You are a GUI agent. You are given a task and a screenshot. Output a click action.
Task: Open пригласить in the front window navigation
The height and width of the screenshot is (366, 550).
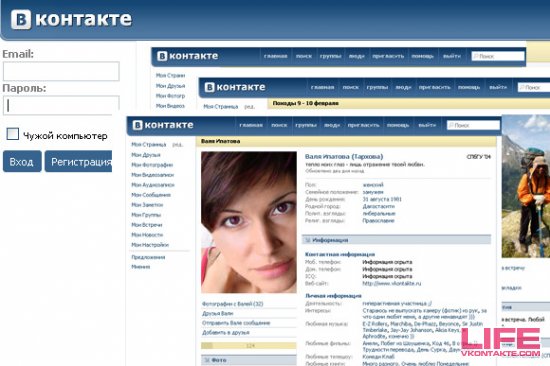coord(363,125)
